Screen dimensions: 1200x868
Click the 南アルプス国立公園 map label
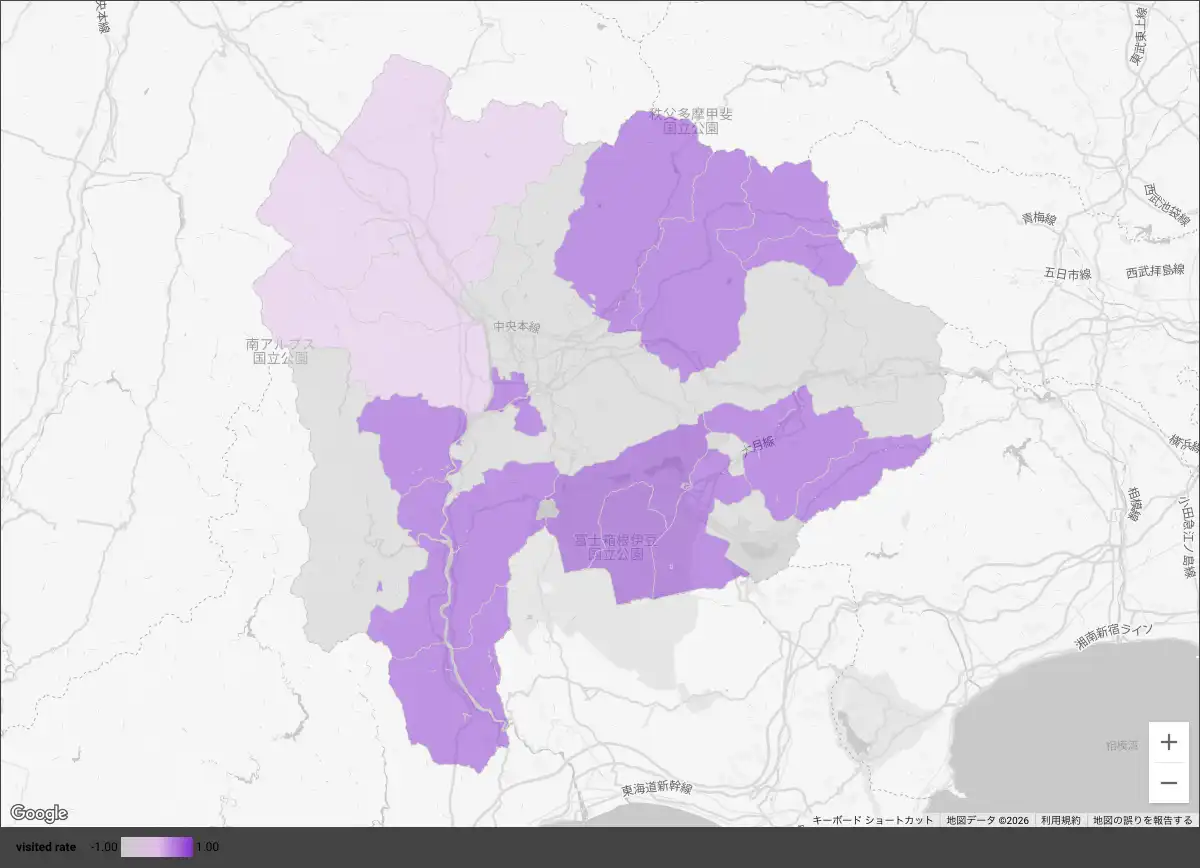280,350
